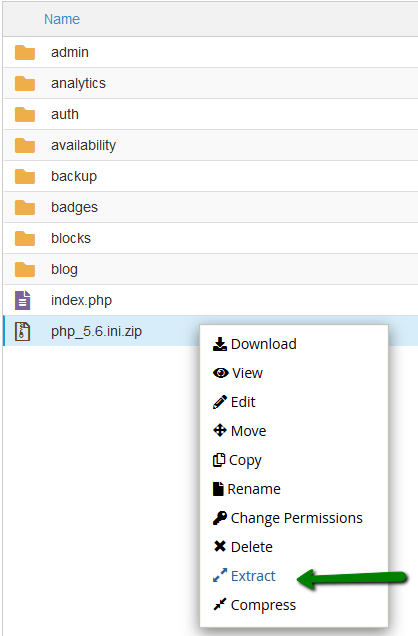Image resolution: width=418 pixels, height=636 pixels.
Task: Click the zip archive icon for php_5.6.ini.zip
Action: (23, 331)
